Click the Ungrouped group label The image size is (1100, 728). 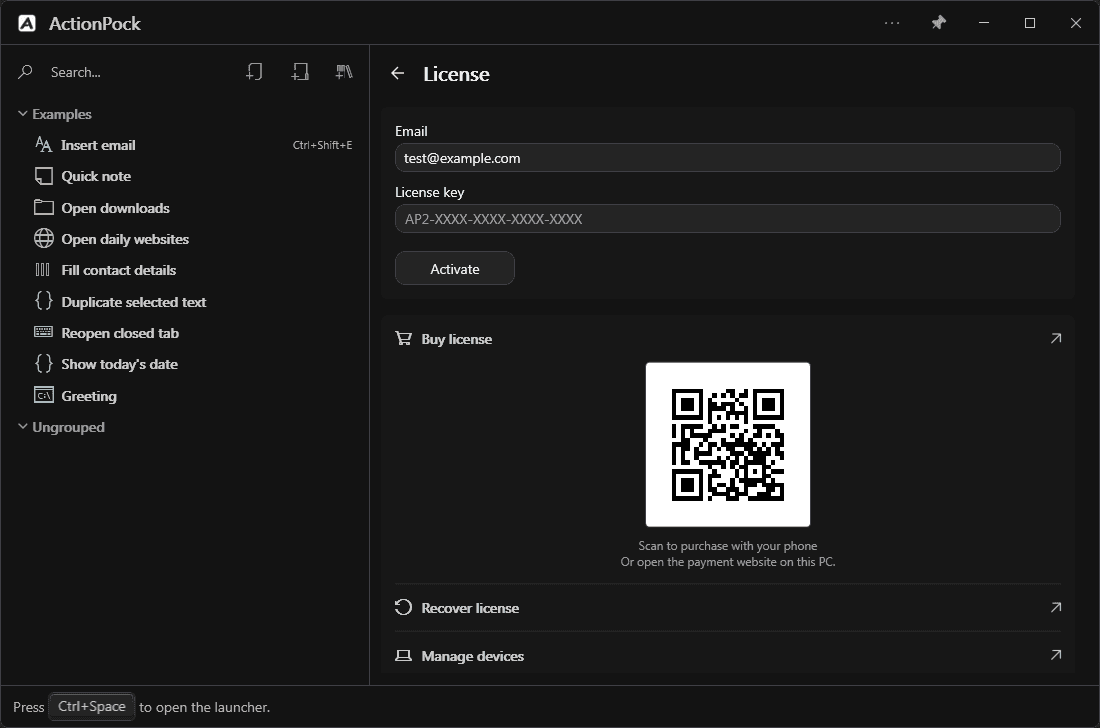click(x=68, y=427)
